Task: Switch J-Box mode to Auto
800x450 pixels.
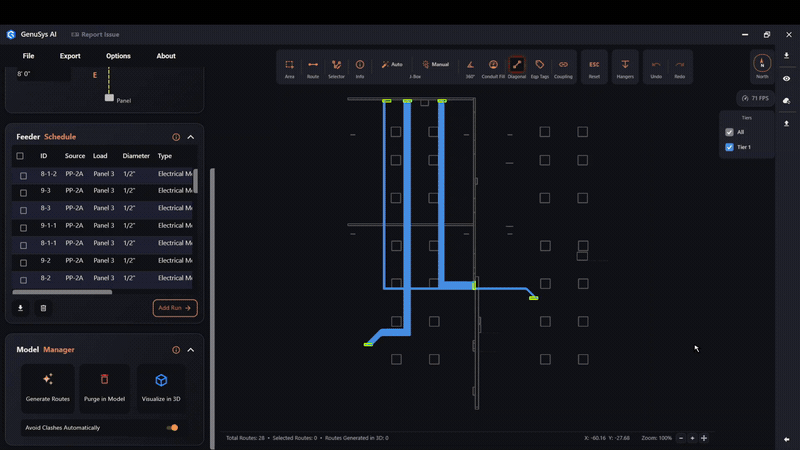Action: tap(392, 64)
